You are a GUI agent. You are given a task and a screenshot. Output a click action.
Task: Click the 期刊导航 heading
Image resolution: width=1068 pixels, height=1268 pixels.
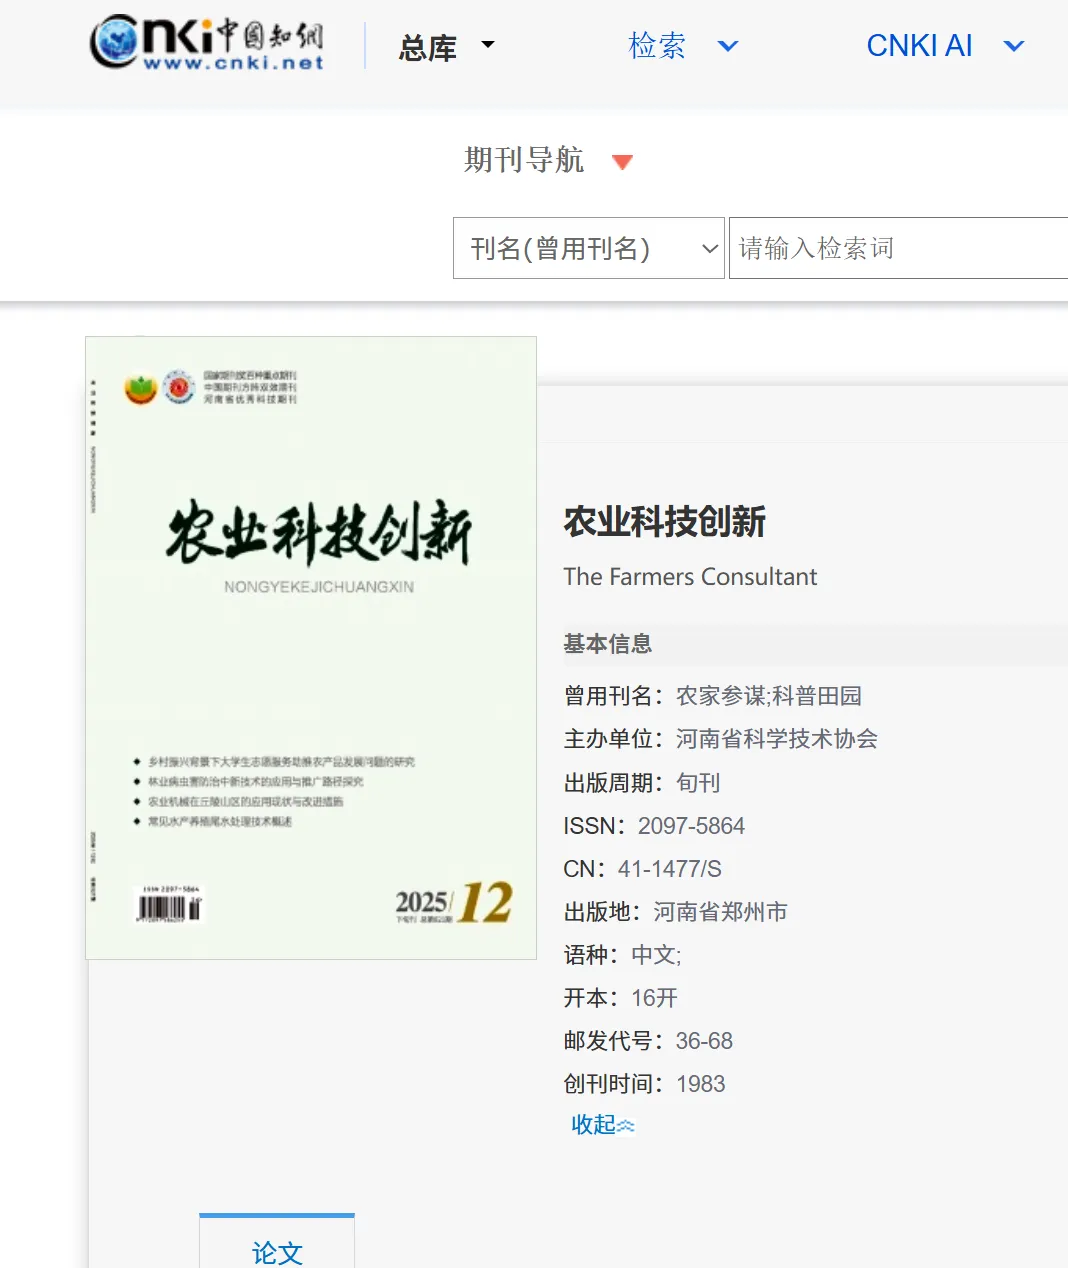pyautogui.click(x=524, y=160)
